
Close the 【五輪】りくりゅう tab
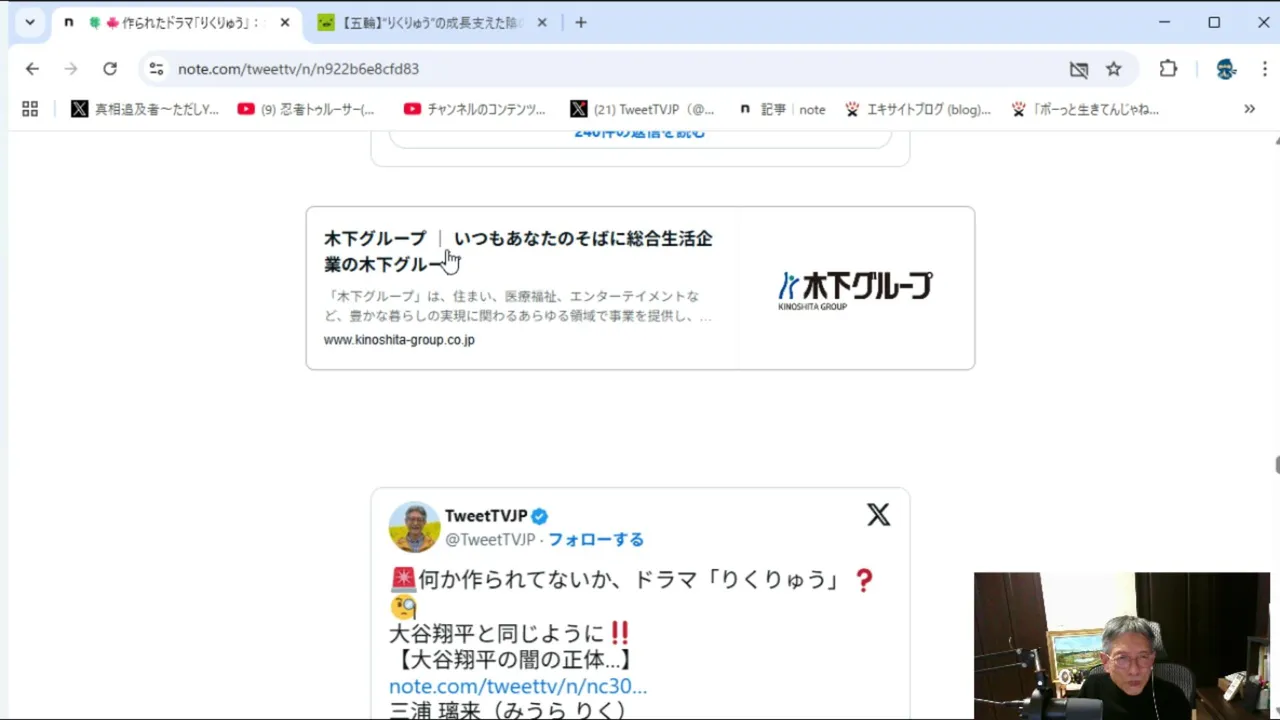tap(543, 22)
